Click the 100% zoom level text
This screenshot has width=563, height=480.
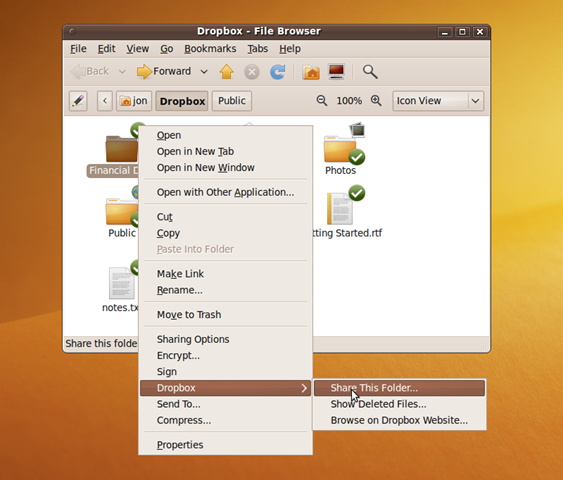349,101
